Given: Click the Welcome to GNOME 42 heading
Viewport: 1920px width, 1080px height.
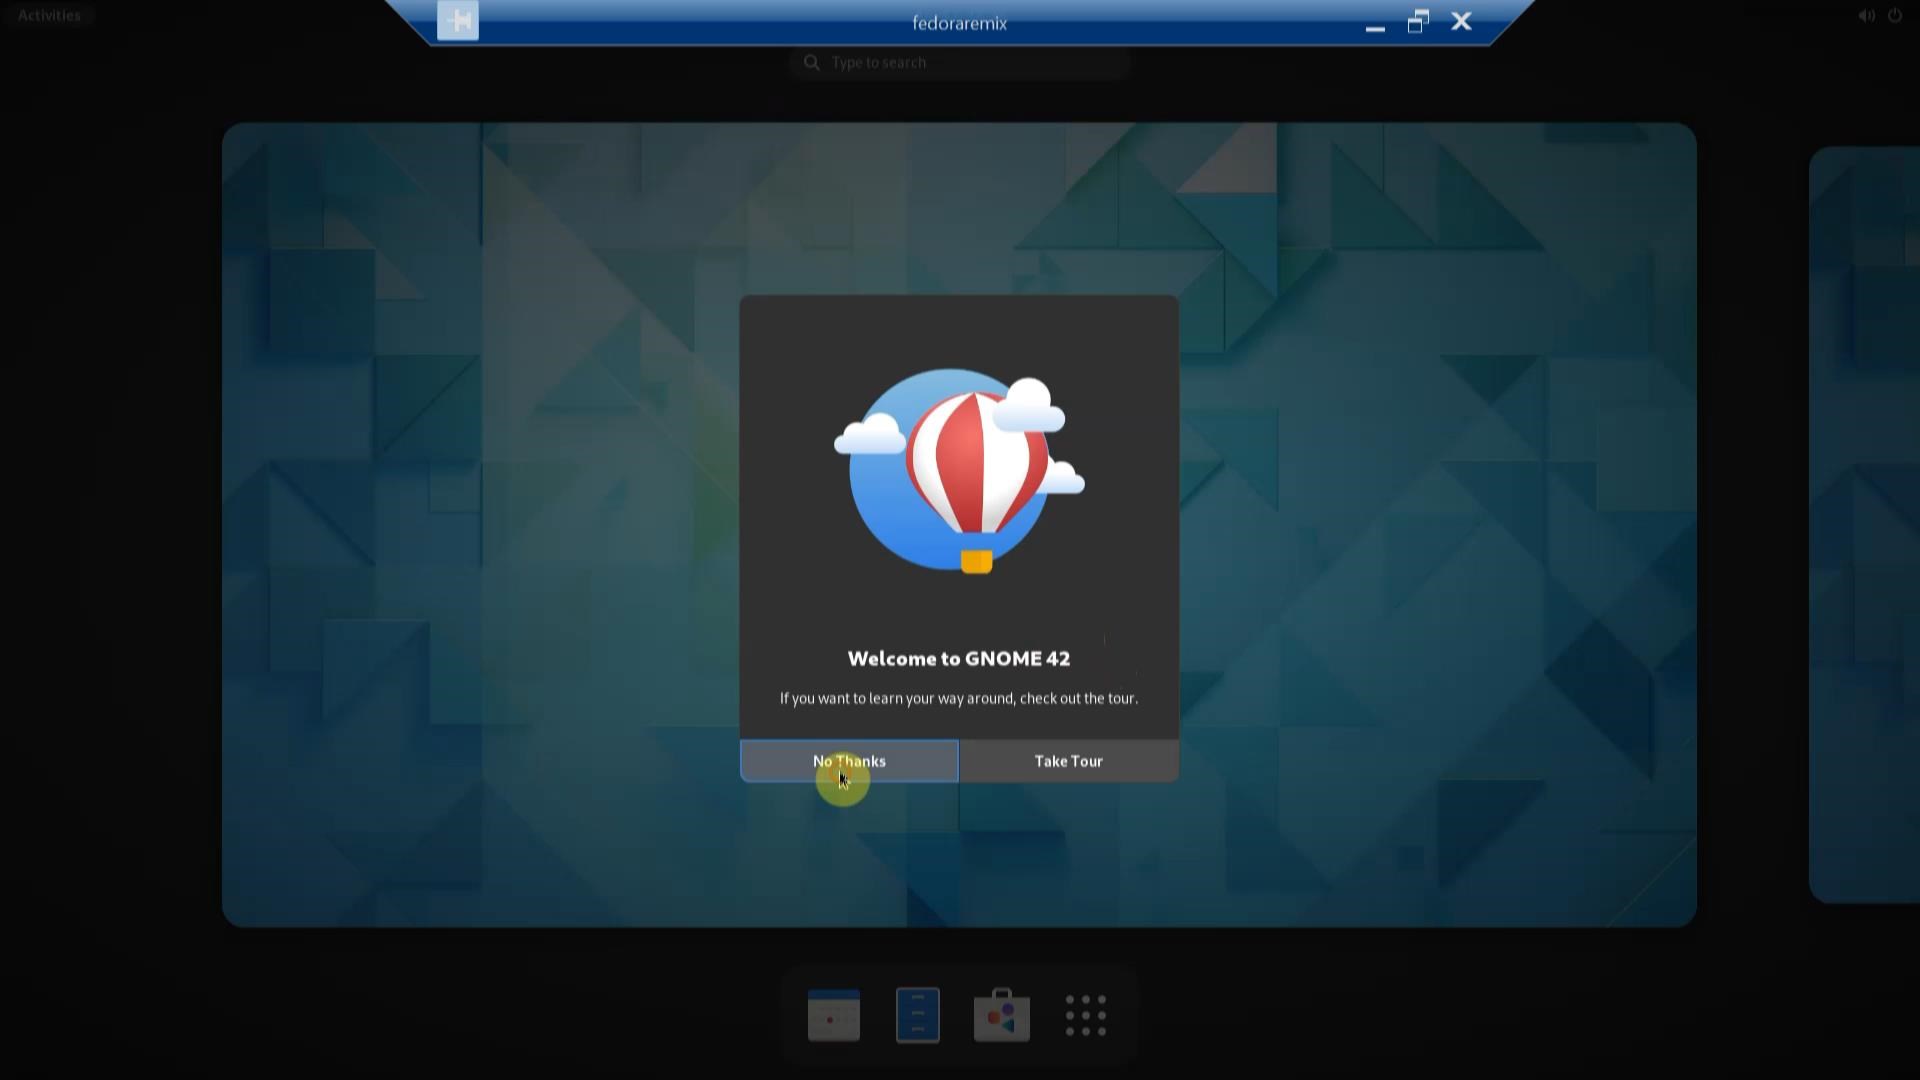Looking at the screenshot, I should click(959, 658).
